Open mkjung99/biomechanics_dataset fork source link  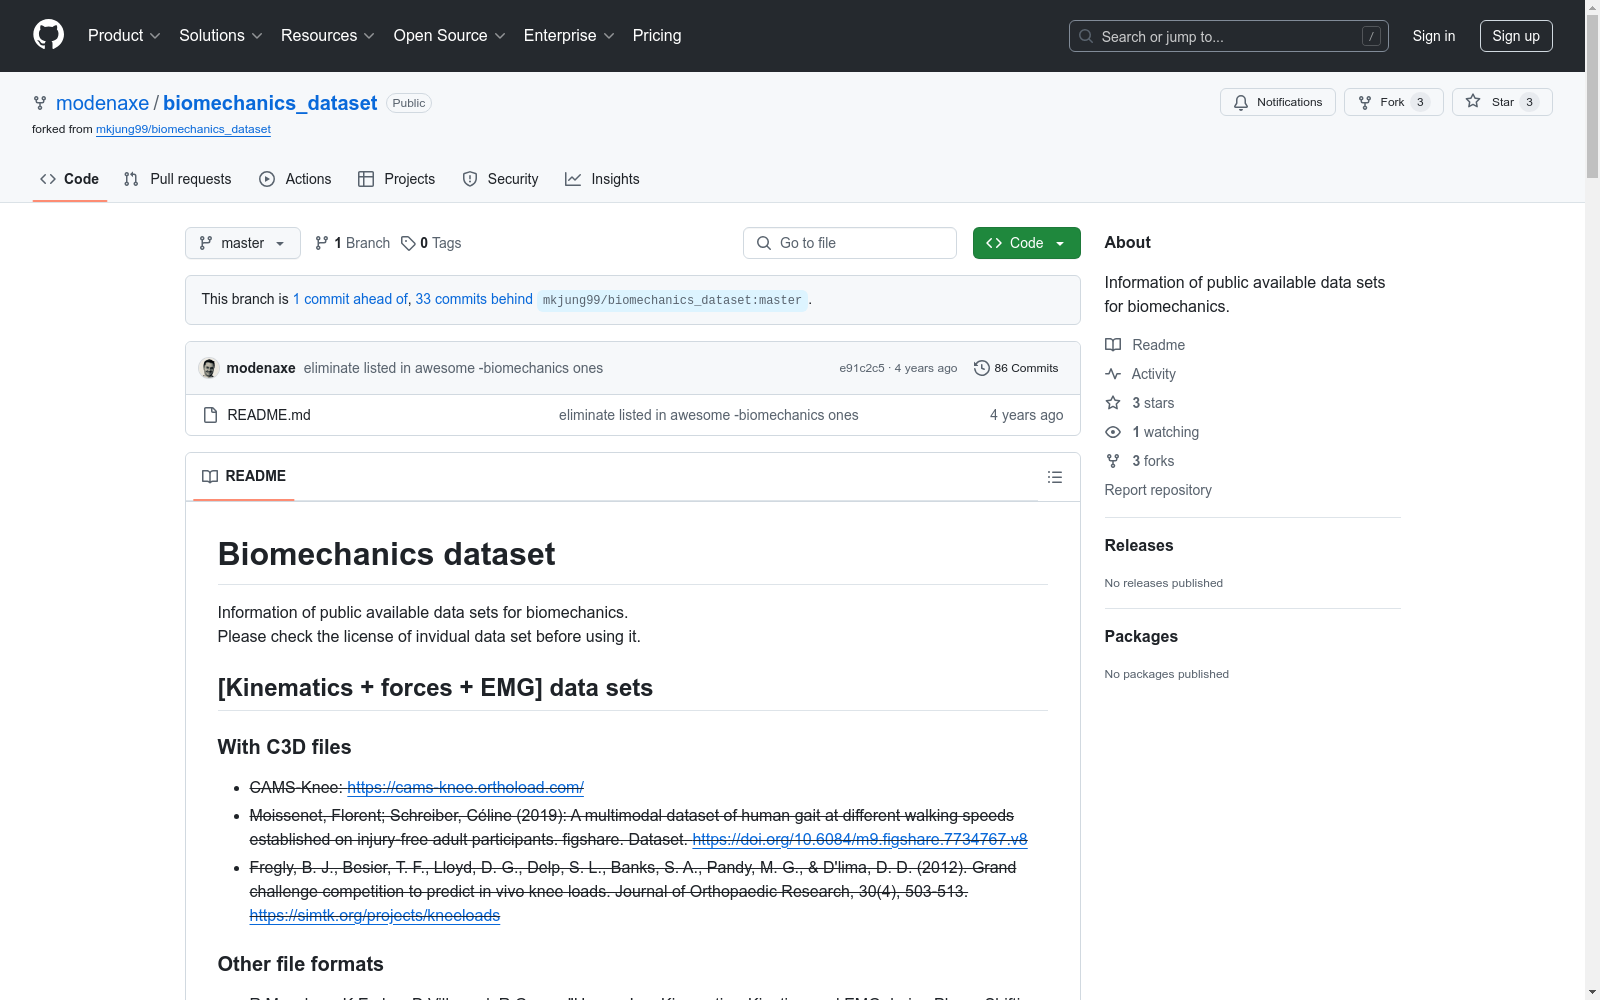point(183,129)
